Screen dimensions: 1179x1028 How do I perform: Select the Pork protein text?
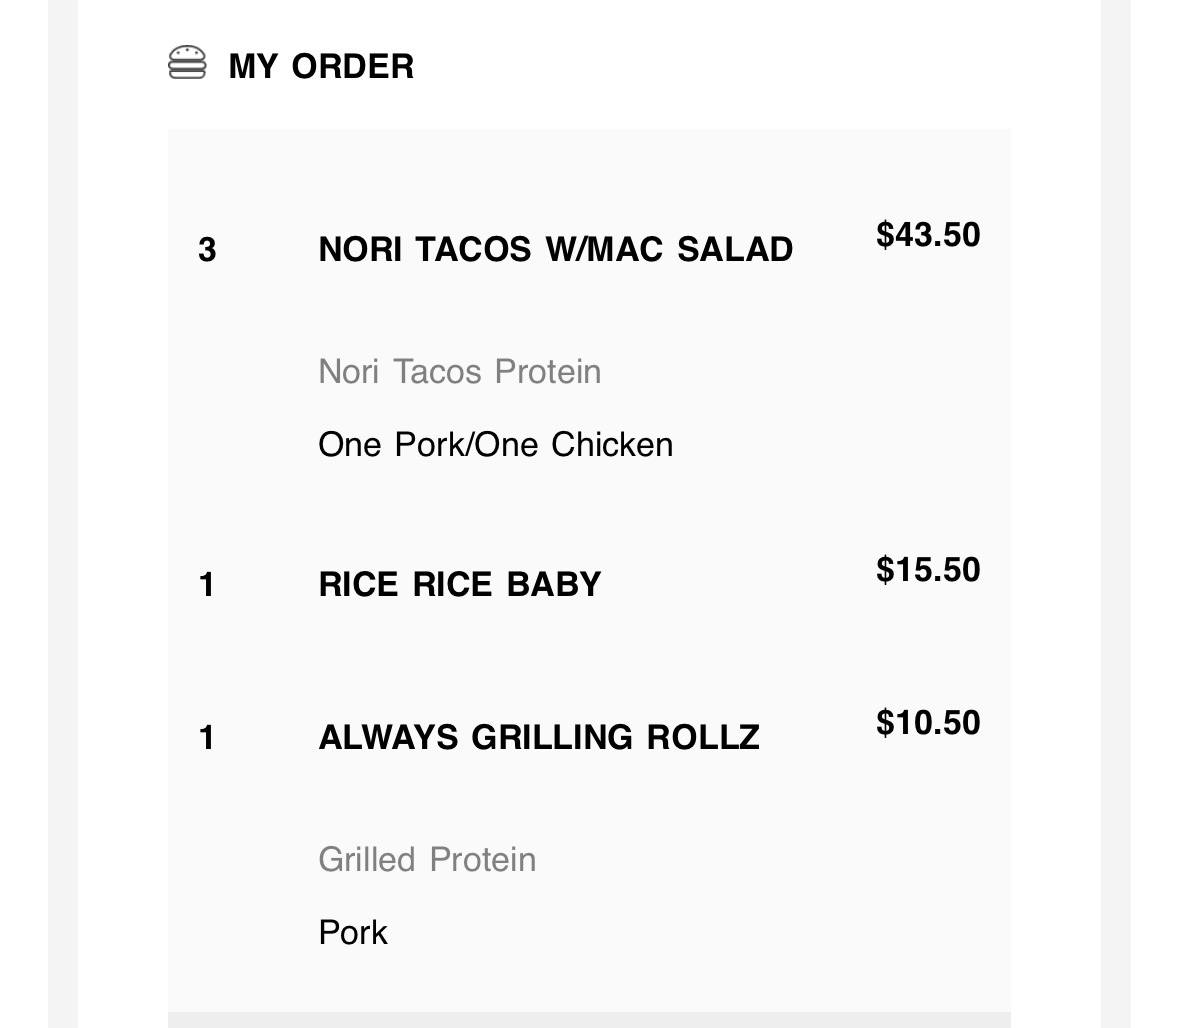[353, 932]
